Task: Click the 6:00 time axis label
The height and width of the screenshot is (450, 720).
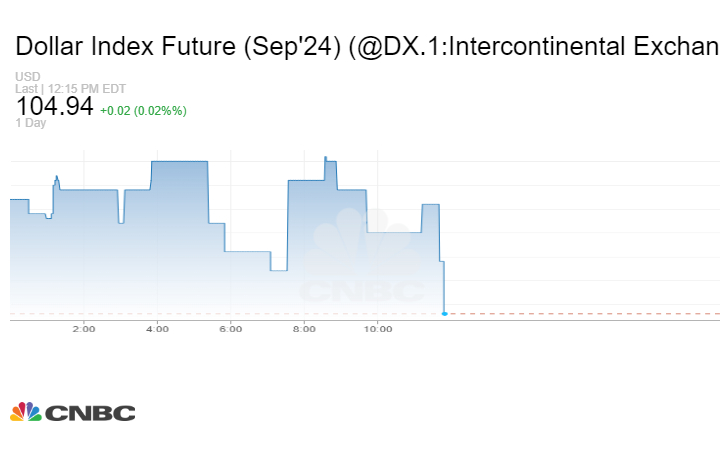Action: click(x=230, y=329)
